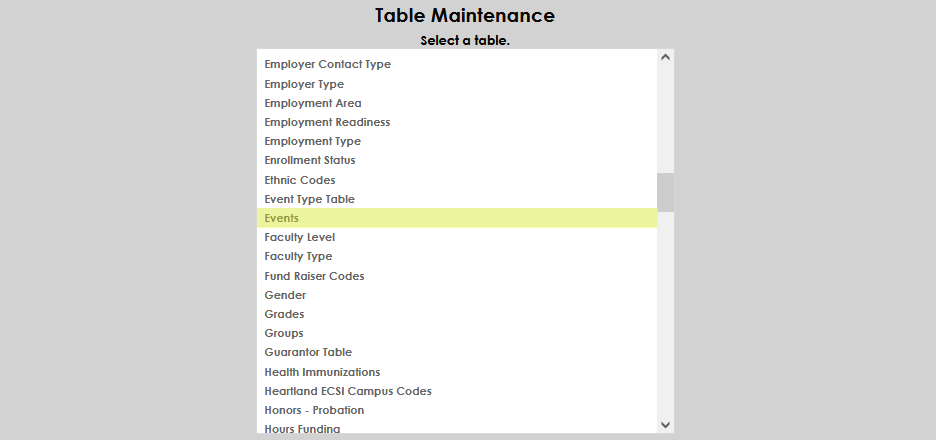Choose the Ethnic Codes table

tap(300, 180)
